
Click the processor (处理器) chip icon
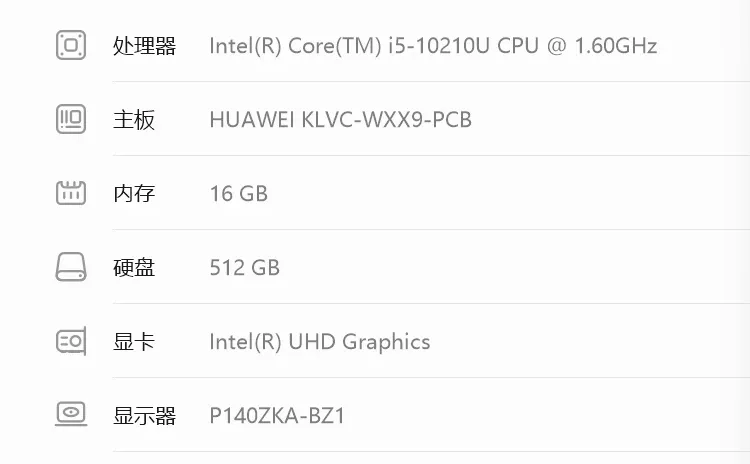(x=71, y=45)
